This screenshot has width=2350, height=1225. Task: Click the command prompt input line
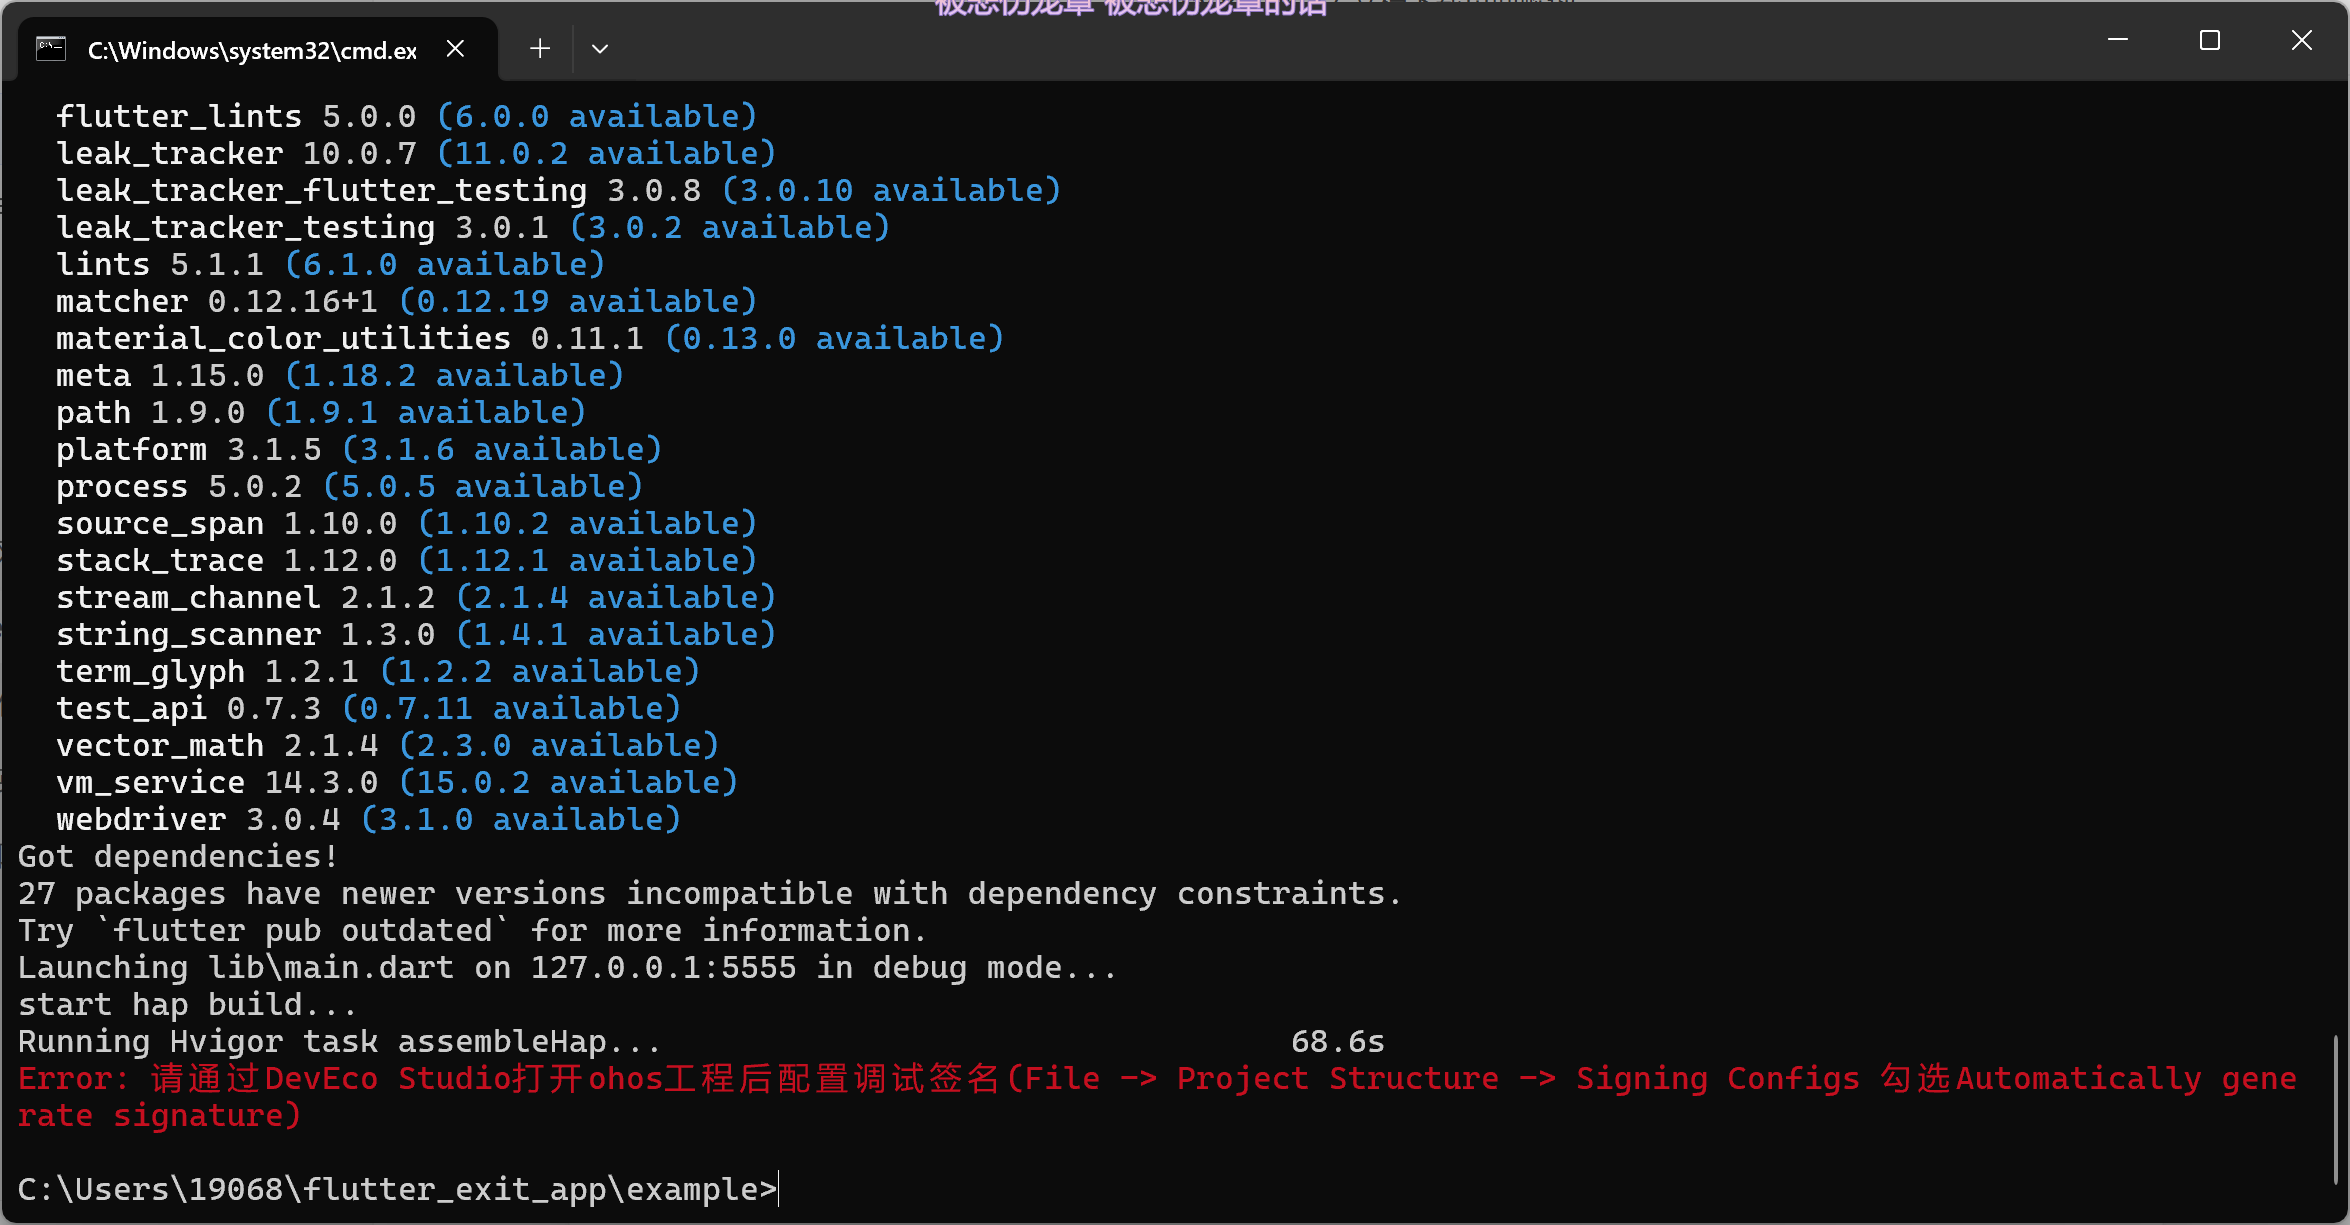coord(398,1189)
